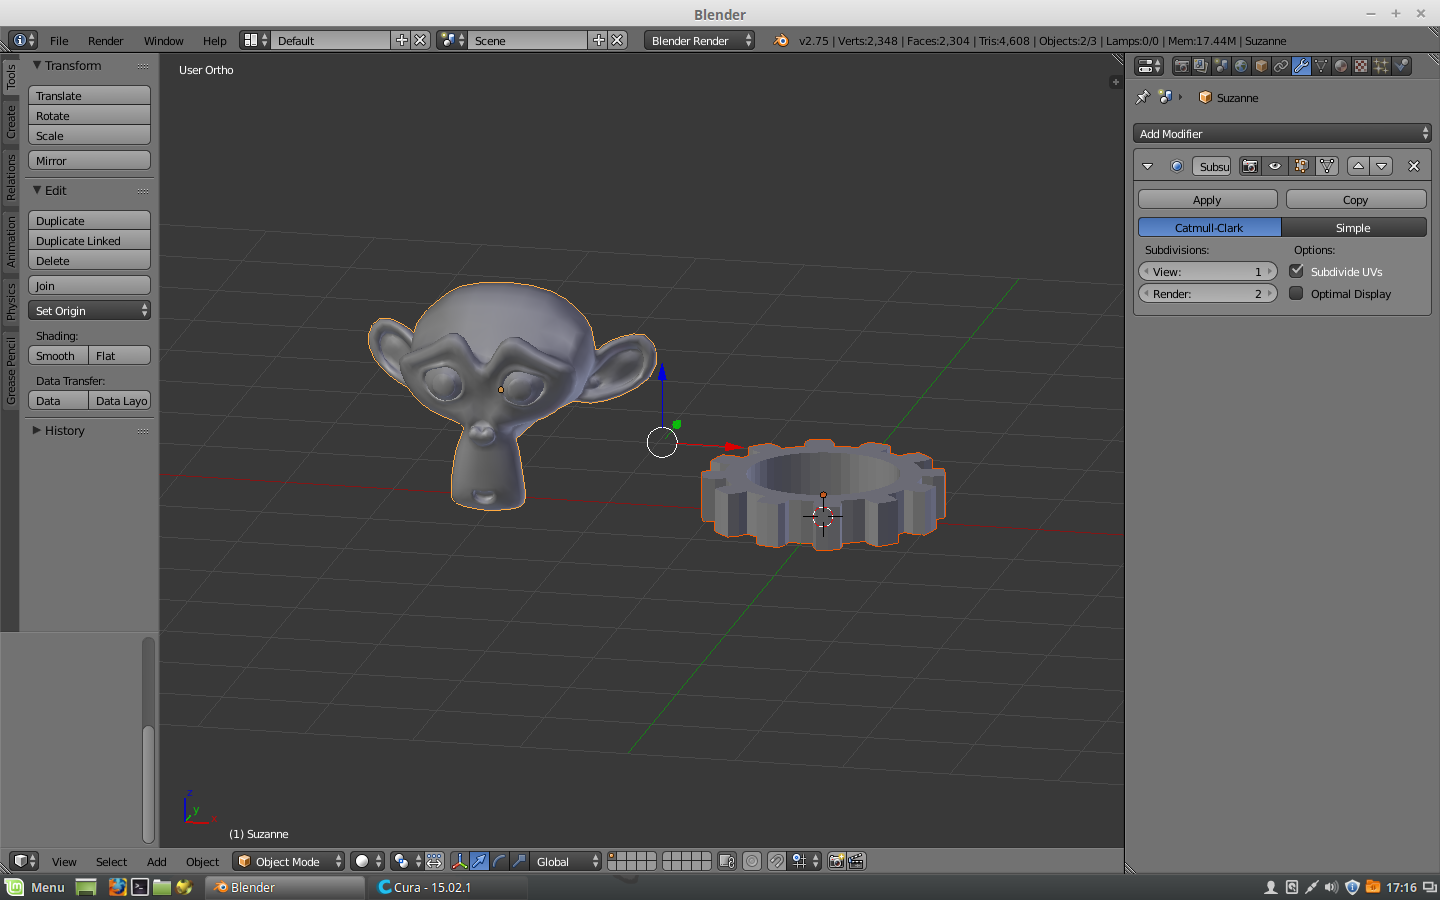Open the Window menu

point(163,41)
